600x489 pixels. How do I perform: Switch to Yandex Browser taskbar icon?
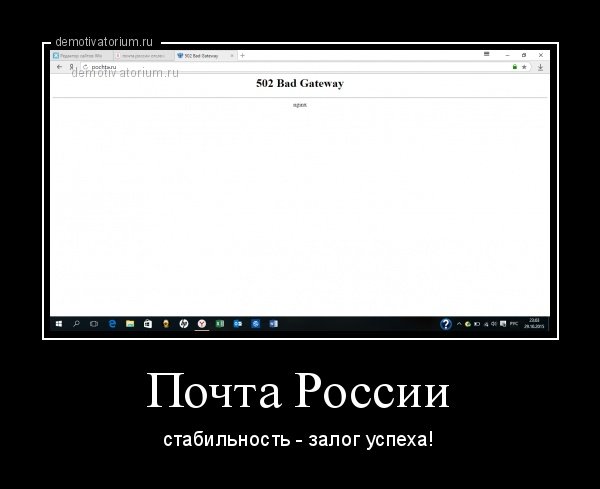pos(201,324)
